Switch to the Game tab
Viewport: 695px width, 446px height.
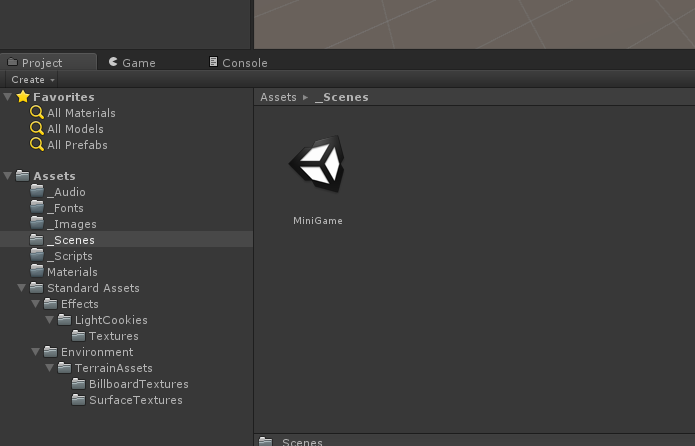tap(132, 63)
